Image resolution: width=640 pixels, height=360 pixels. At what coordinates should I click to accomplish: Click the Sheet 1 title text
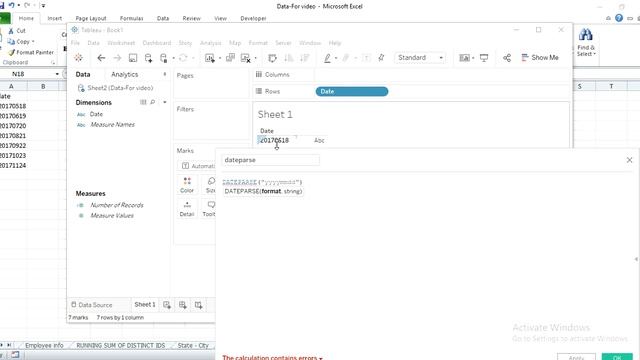pyautogui.click(x=275, y=115)
